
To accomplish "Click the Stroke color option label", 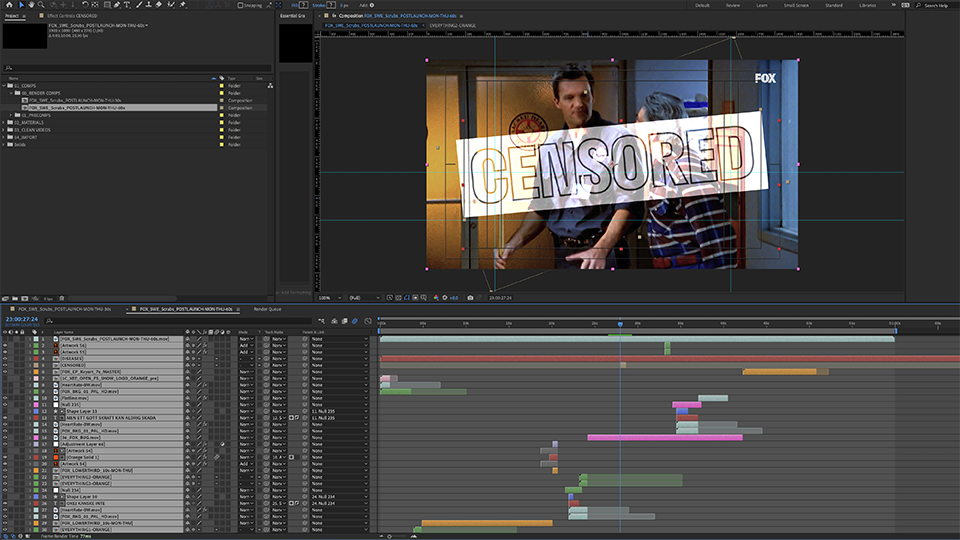I will point(318,5).
